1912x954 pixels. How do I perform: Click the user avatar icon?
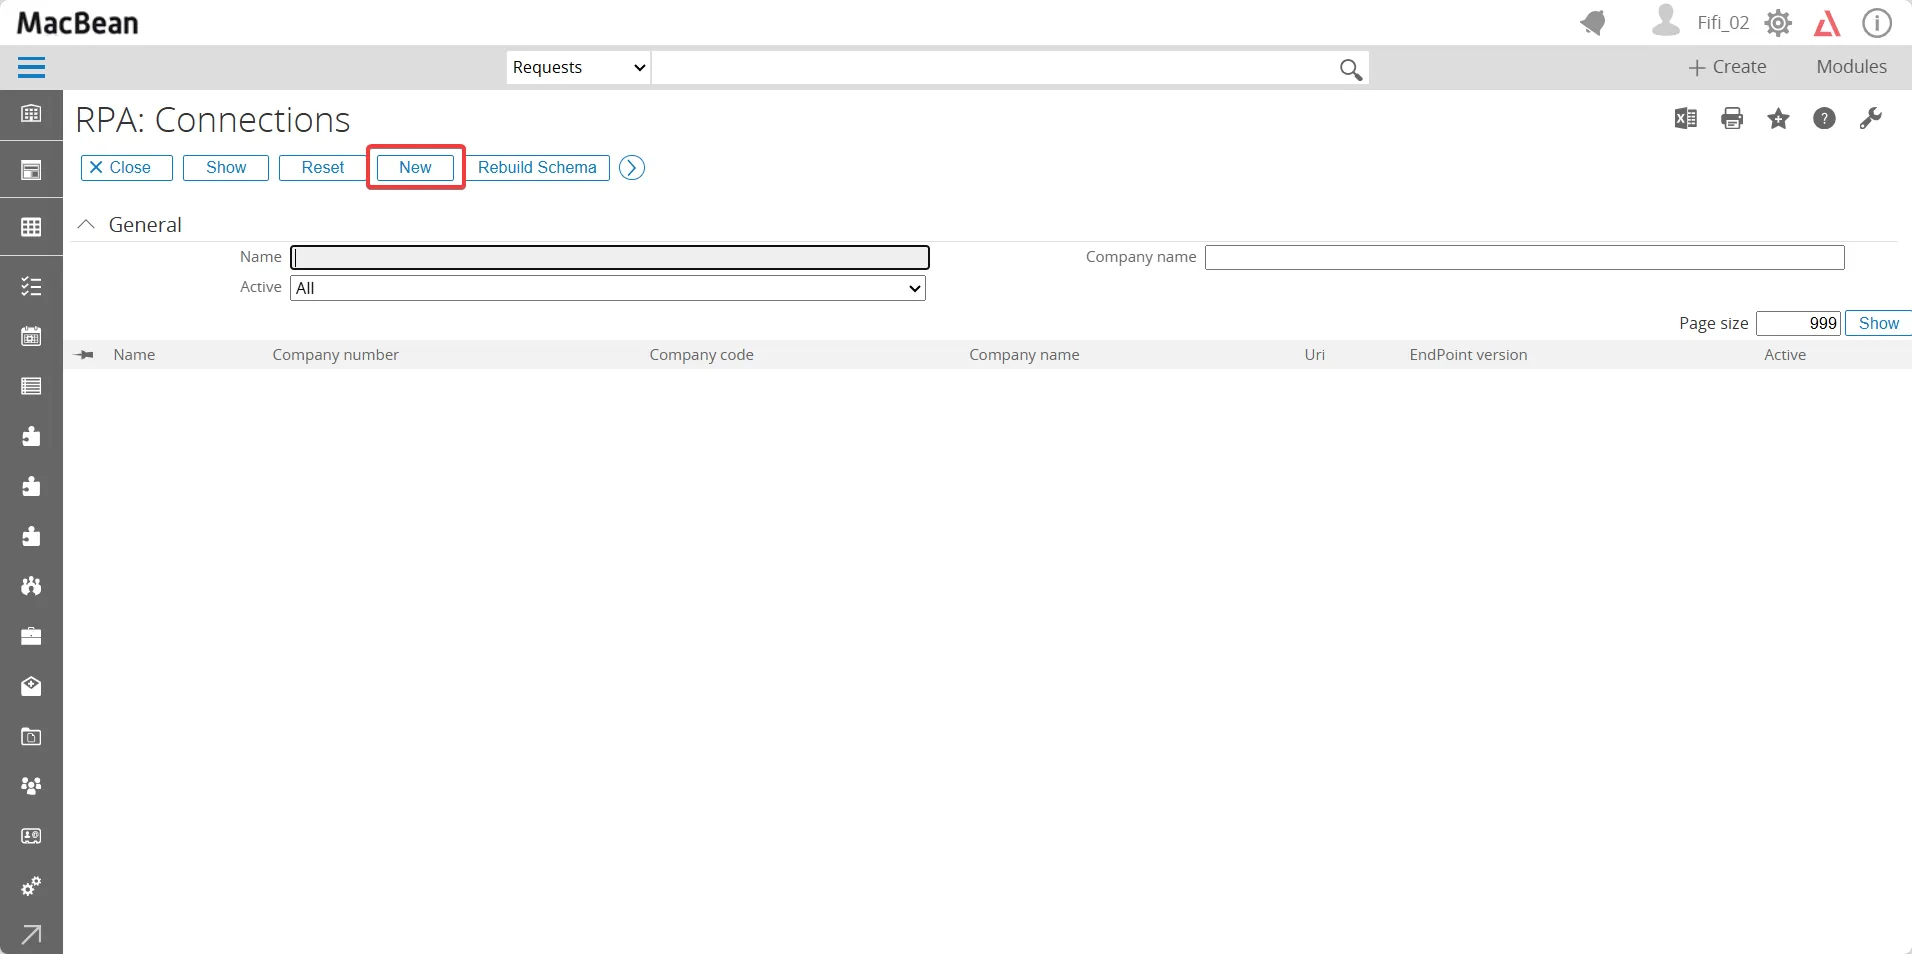point(1666,21)
